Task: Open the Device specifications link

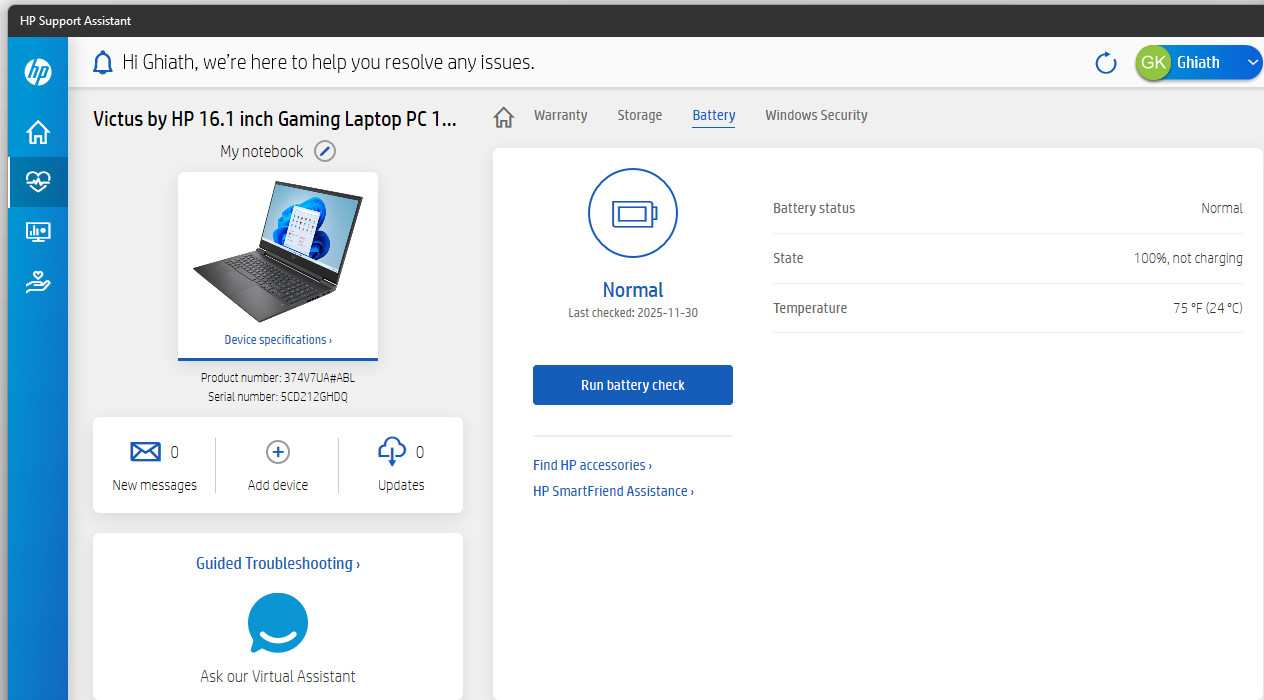Action: tap(278, 340)
